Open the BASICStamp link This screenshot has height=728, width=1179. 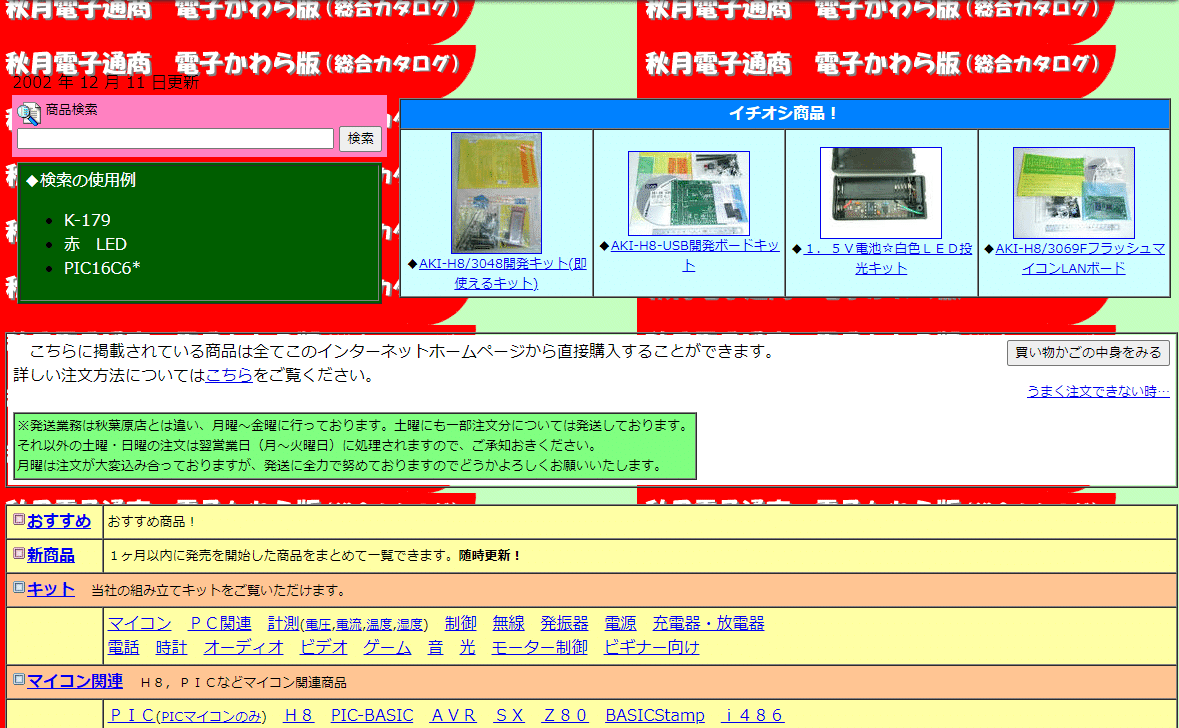click(655, 715)
